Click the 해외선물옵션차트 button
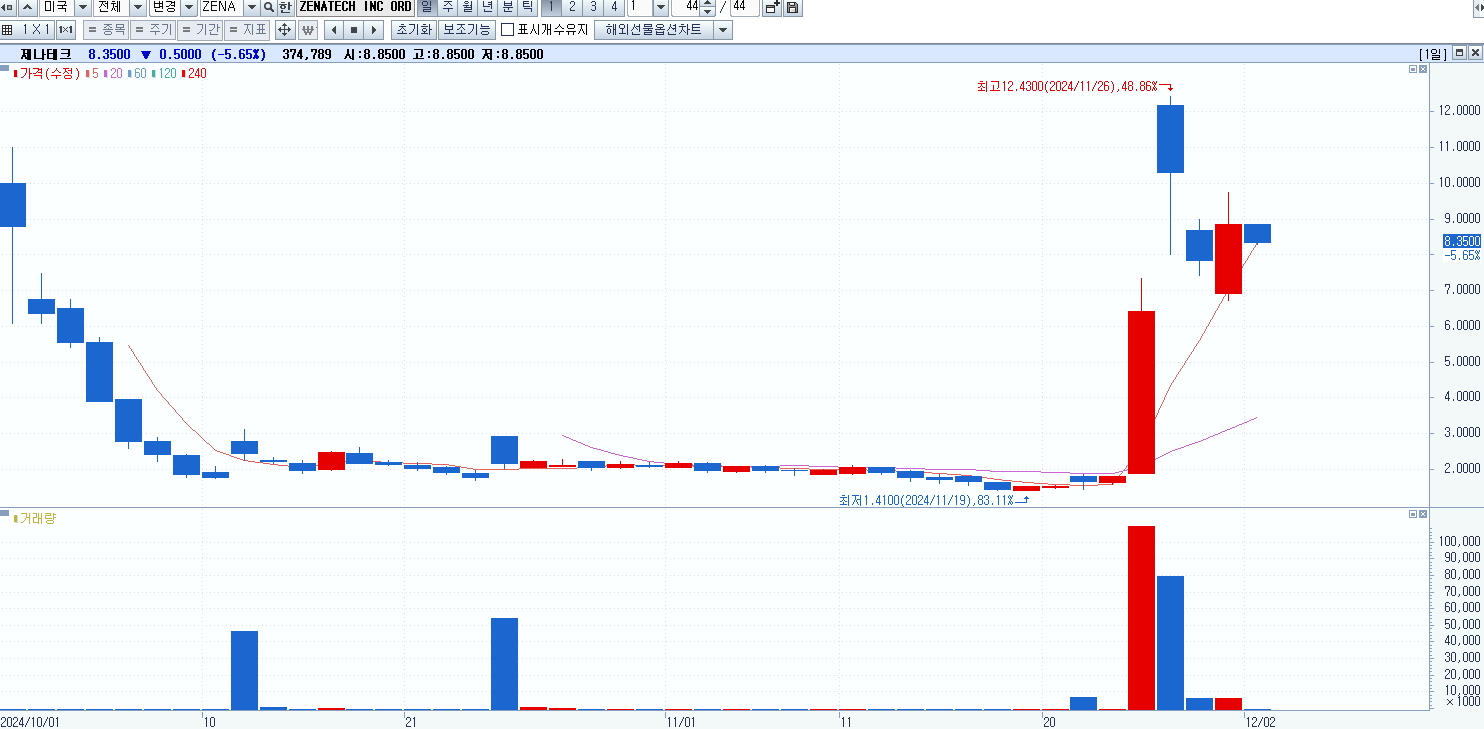 point(654,30)
